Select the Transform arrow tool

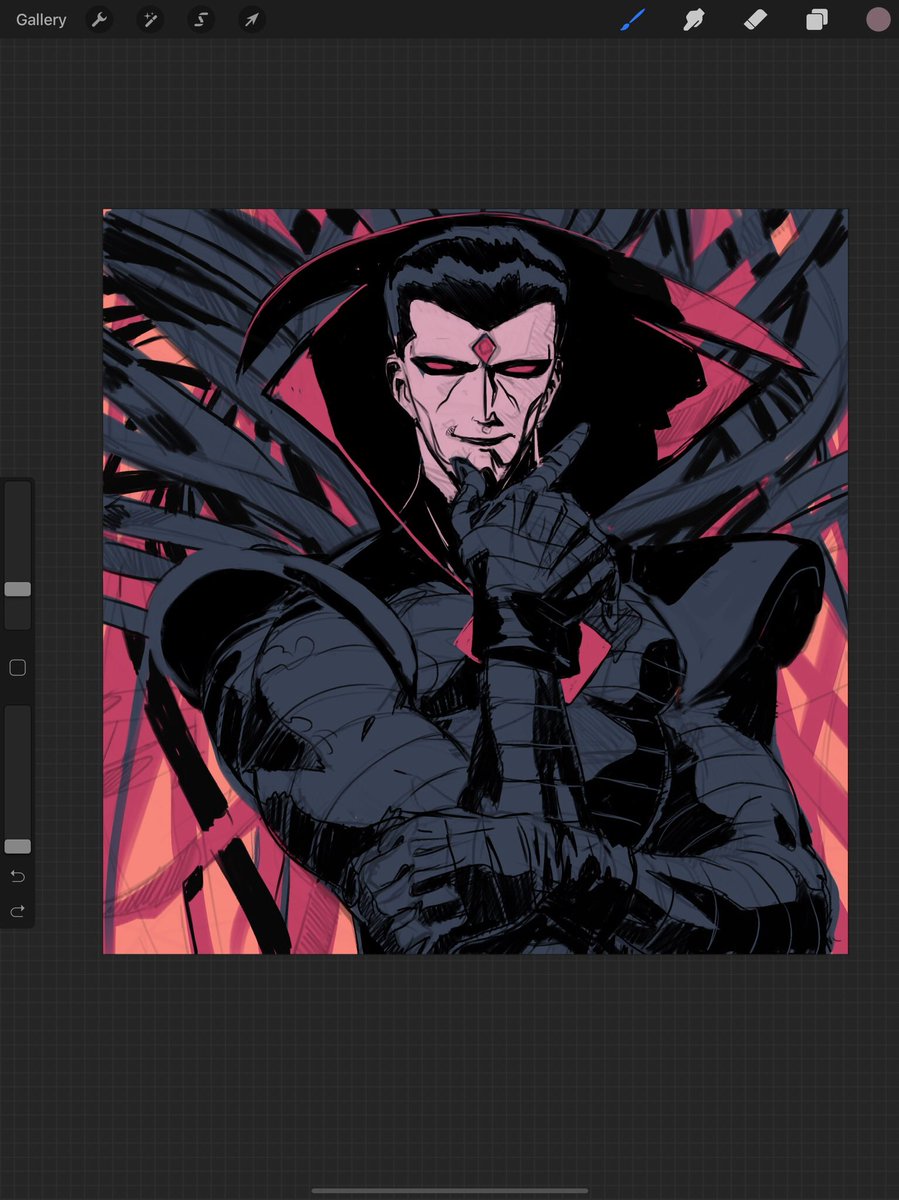pos(251,19)
